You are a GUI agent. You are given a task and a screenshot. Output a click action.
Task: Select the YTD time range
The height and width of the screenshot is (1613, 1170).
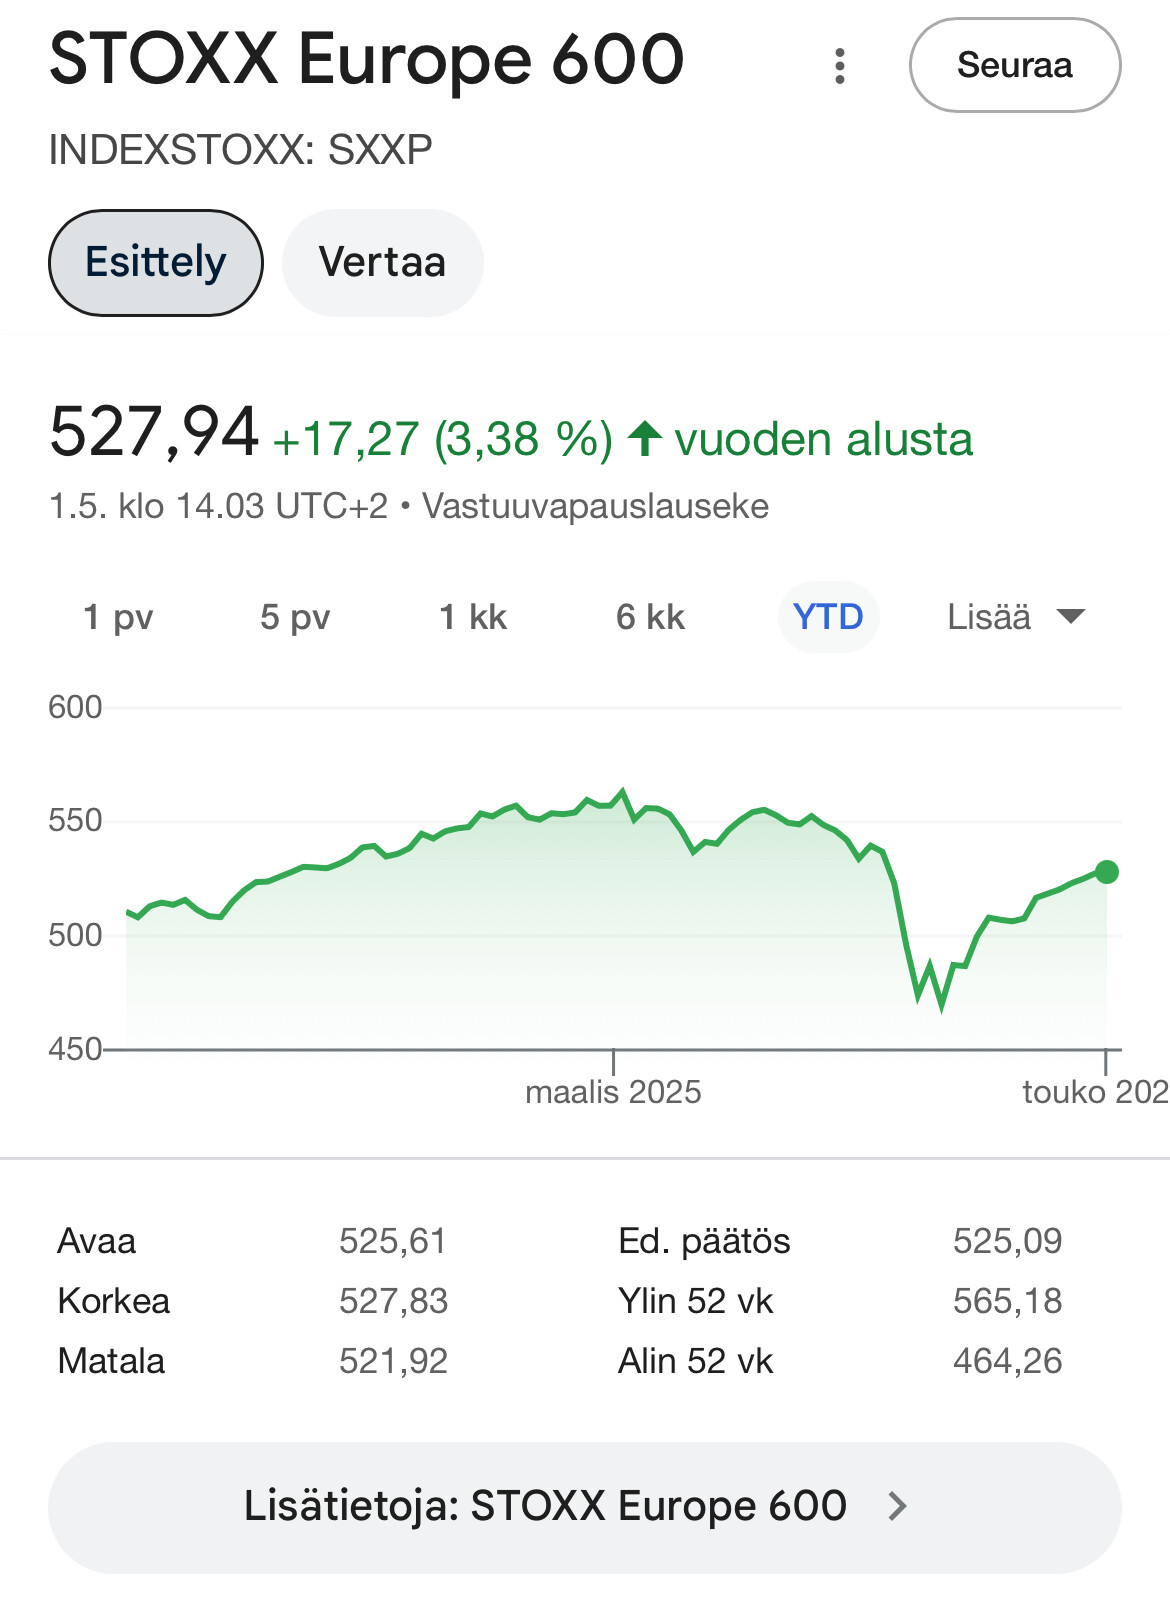coord(828,617)
